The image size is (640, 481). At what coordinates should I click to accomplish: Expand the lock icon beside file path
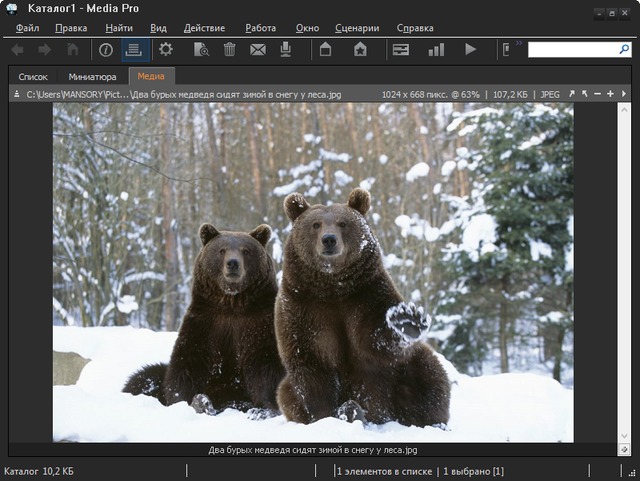15,94
